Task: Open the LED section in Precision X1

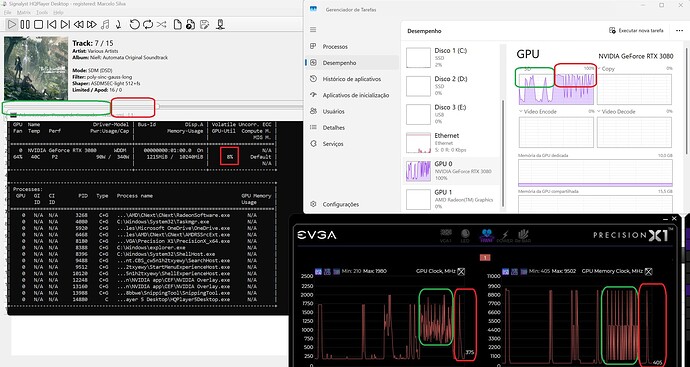Action: [465, 235]
